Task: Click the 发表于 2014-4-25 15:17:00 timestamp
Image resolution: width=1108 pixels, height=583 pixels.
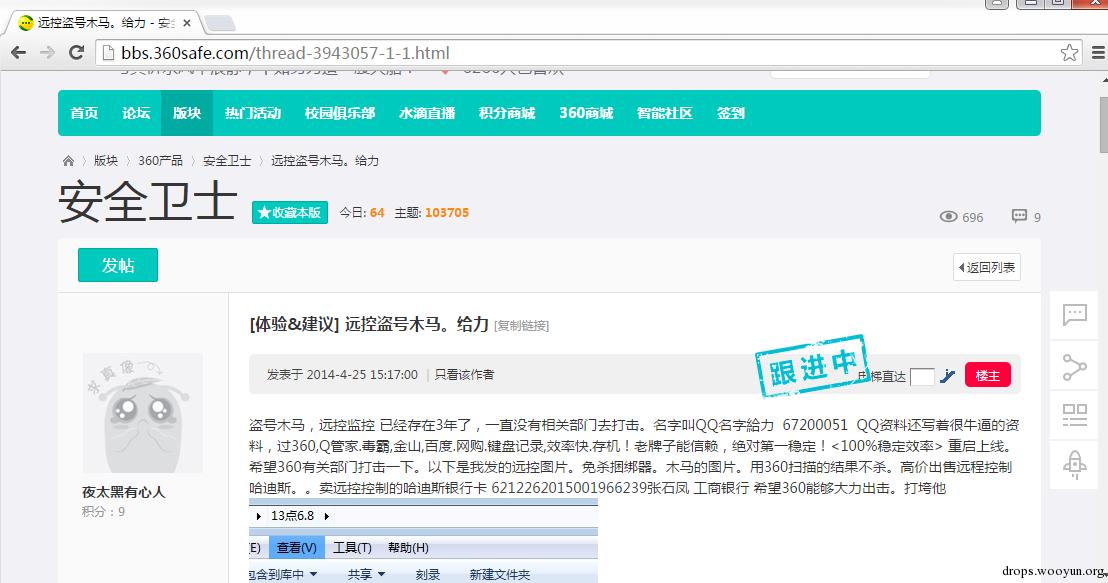Action: [342, 375]
